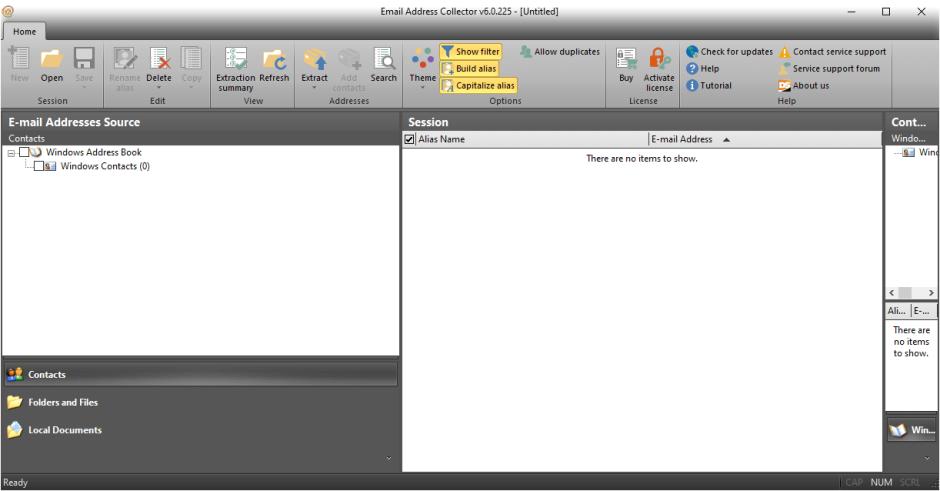Click the Theme palette icon
Screen dimensions: 940x491
coord(423,59)
